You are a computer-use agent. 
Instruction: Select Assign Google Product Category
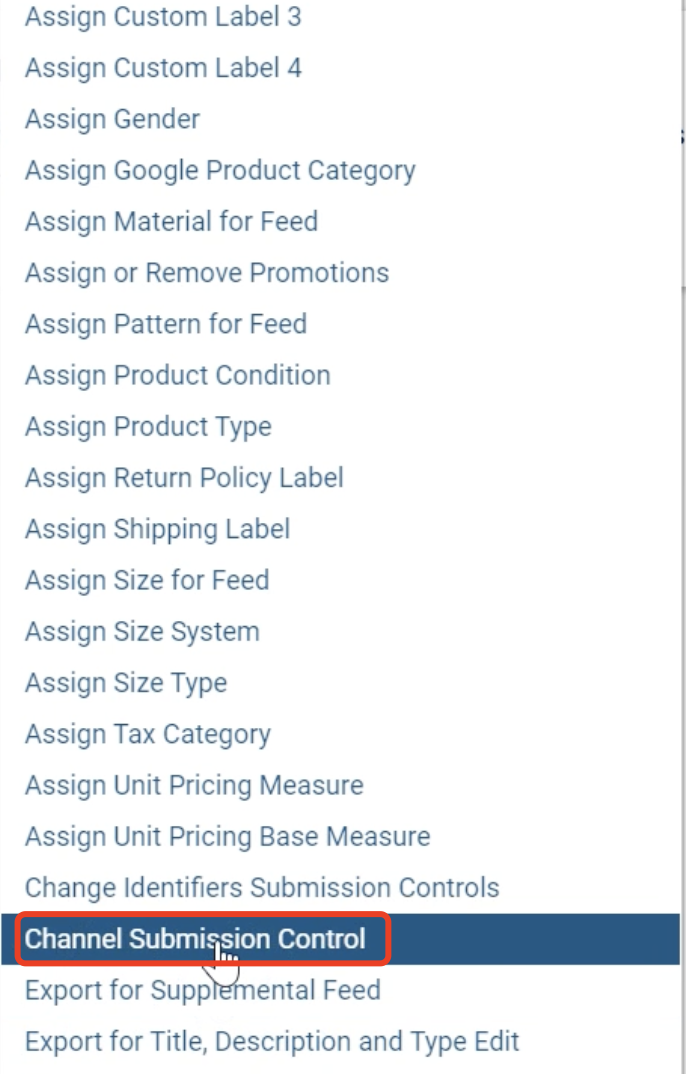click(220, 170)
